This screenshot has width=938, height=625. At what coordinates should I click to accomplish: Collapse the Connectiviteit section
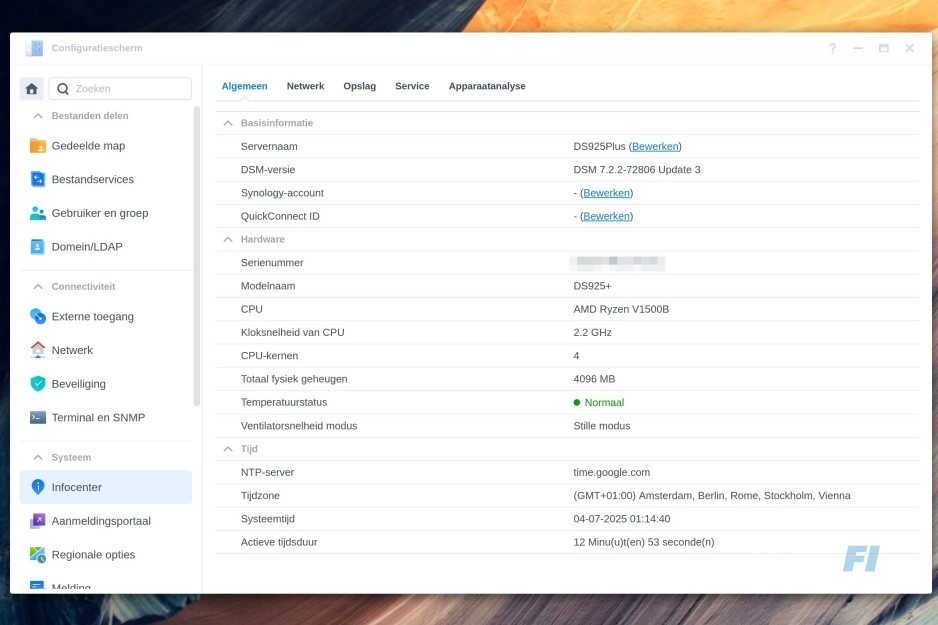coord(38,286)
